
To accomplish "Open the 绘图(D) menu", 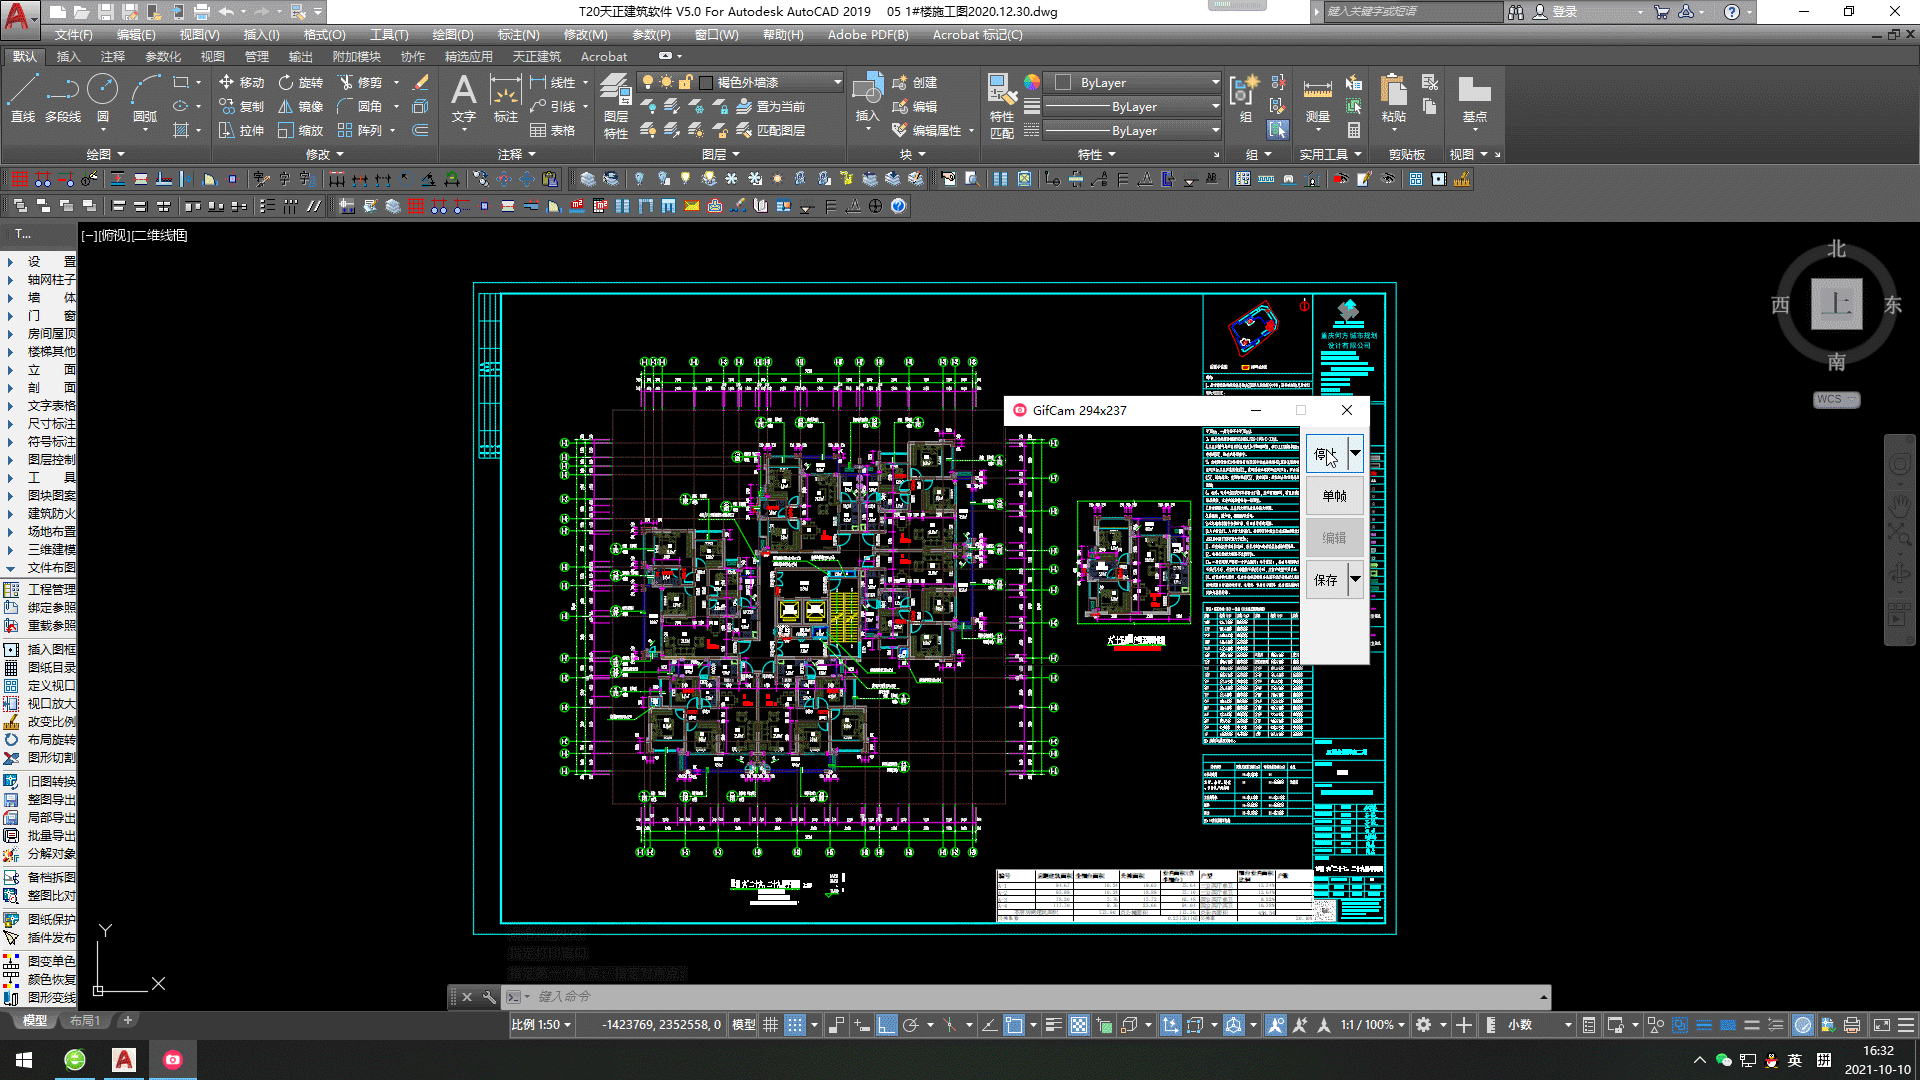I will pos(452,35).
